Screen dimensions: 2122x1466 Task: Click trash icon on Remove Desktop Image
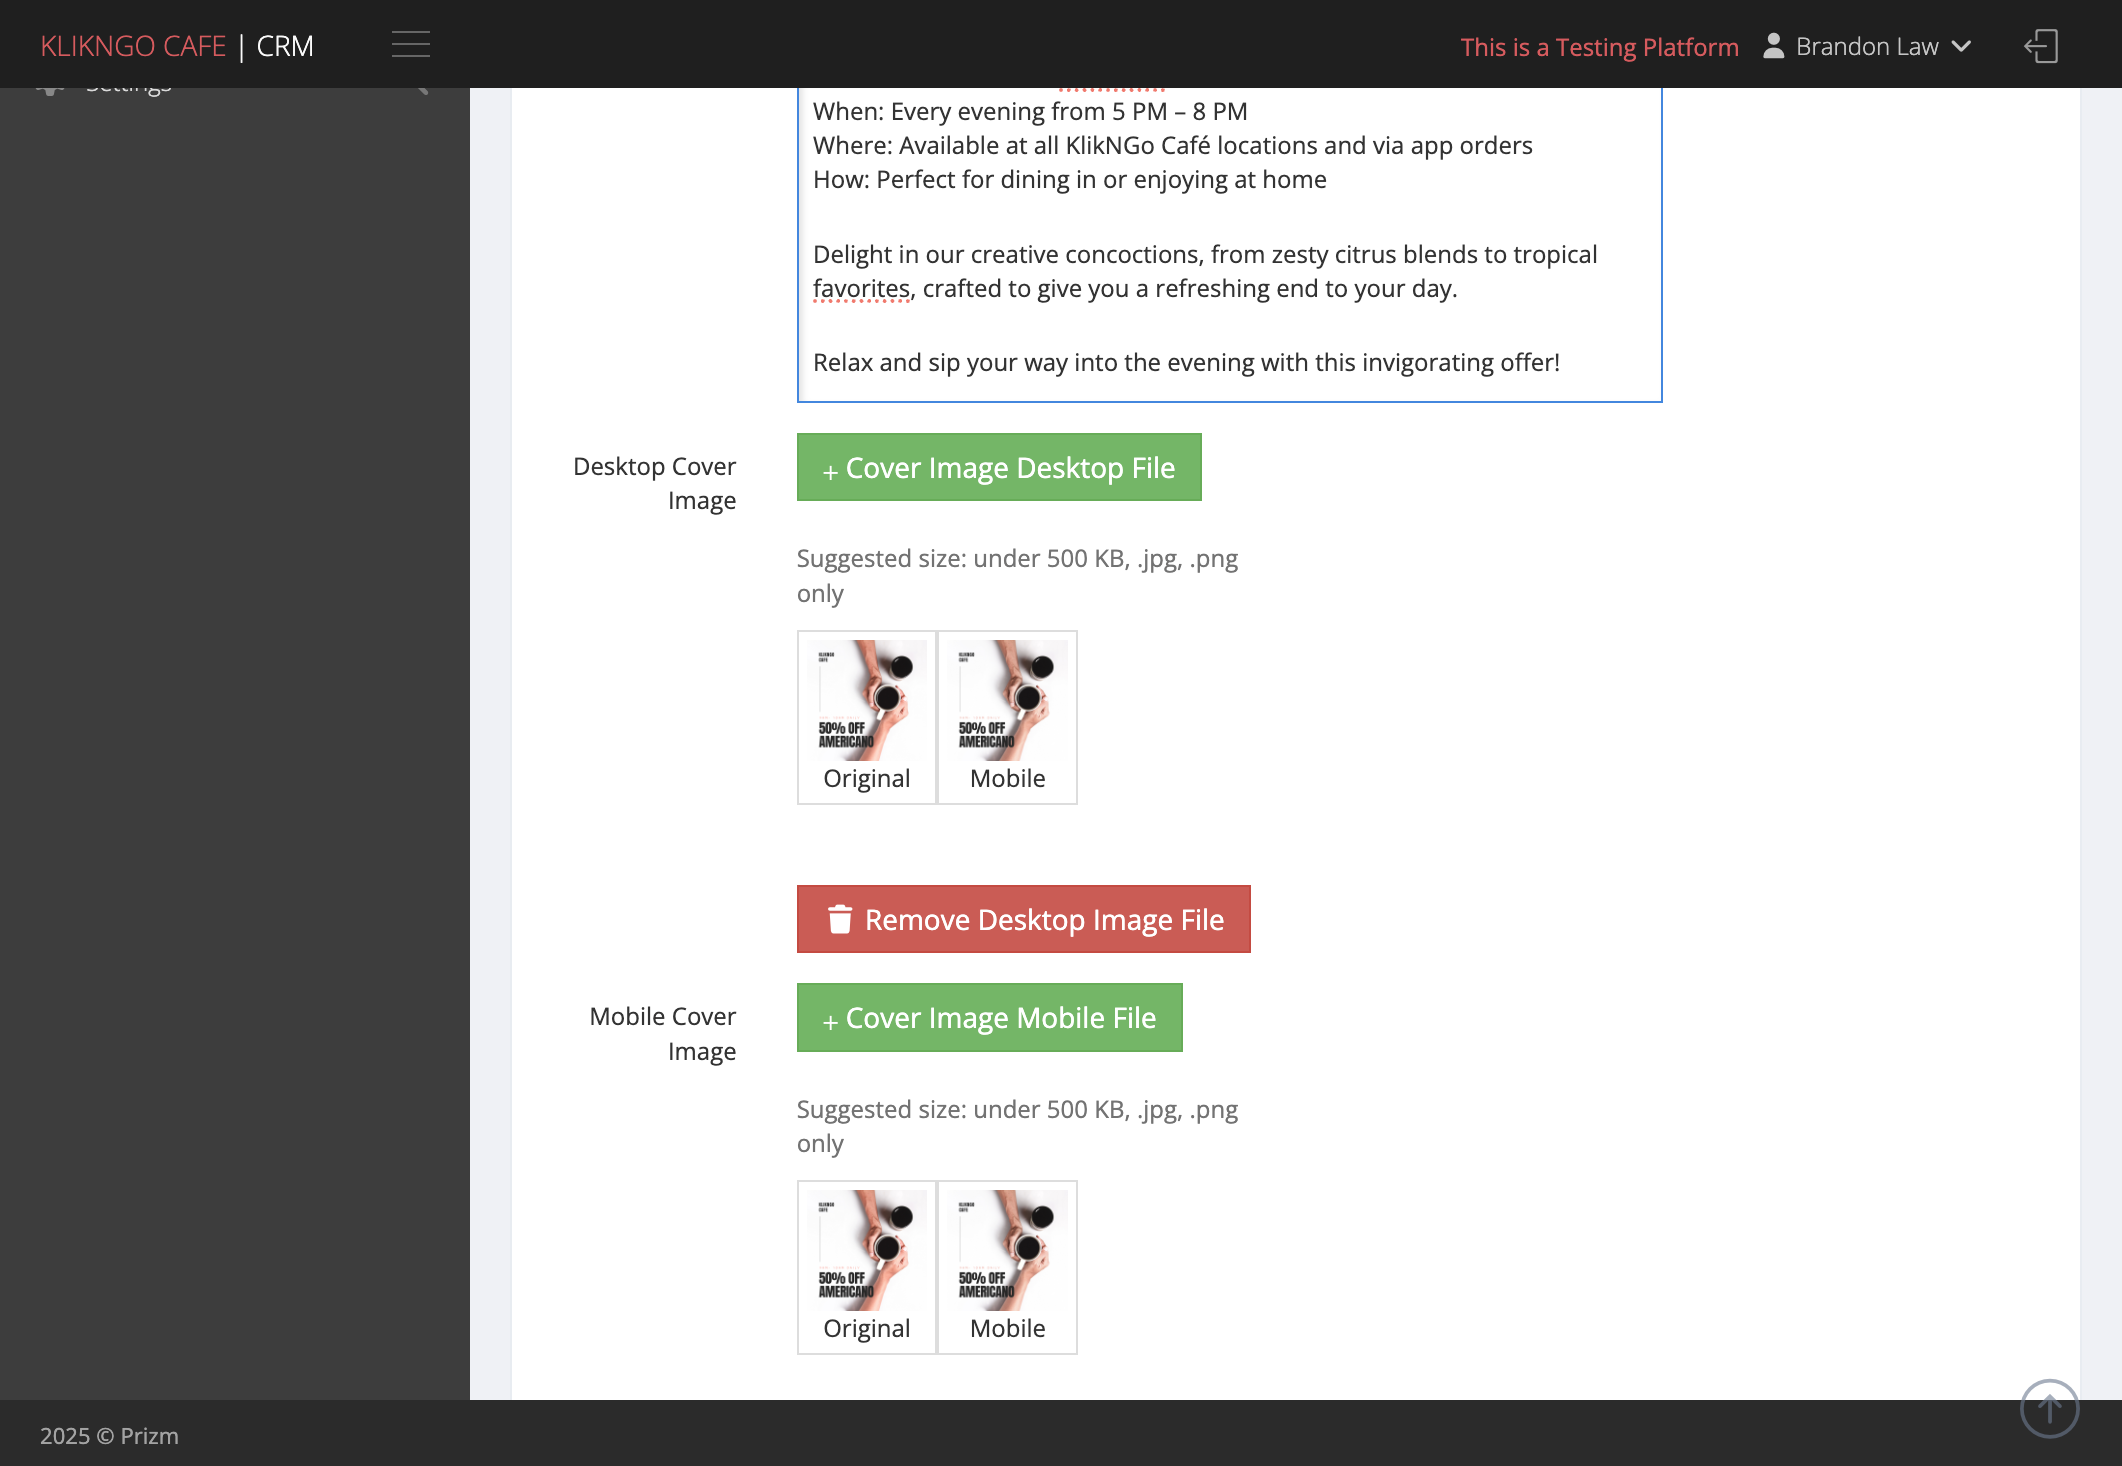(x=839, y=919)
